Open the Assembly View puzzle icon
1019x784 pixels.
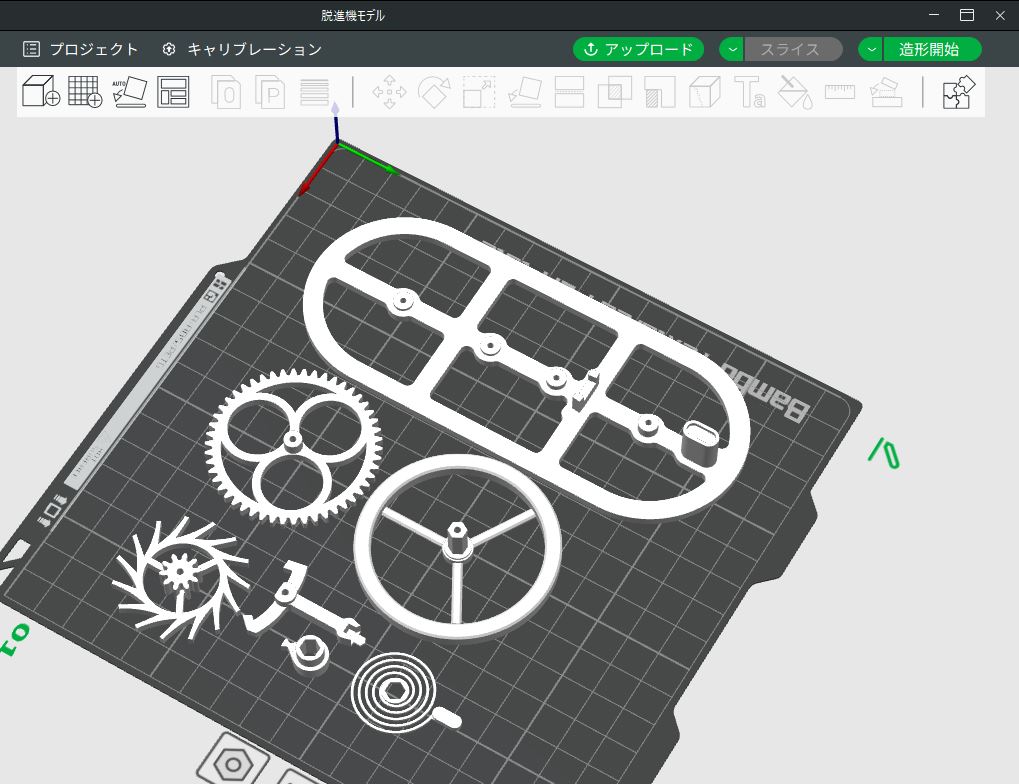click(x=958, y=92)
